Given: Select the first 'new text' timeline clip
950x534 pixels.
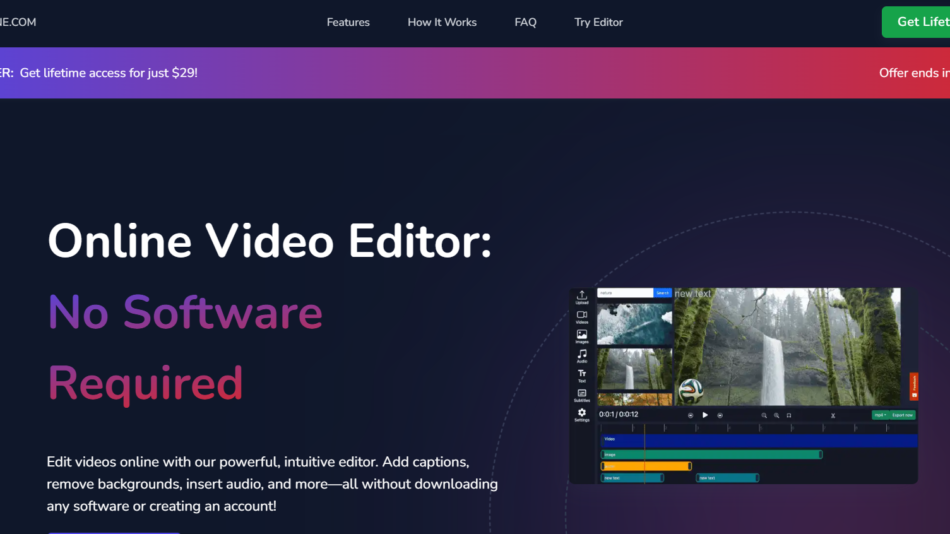Looking at the screenshot, I should pos(632,478).
